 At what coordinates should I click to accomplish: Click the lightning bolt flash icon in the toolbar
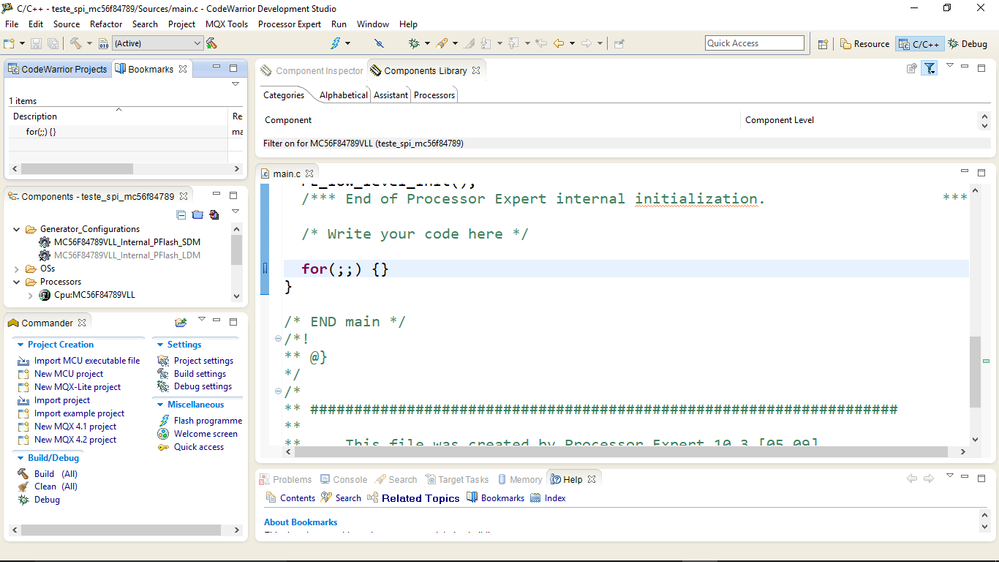coord(335,43)
